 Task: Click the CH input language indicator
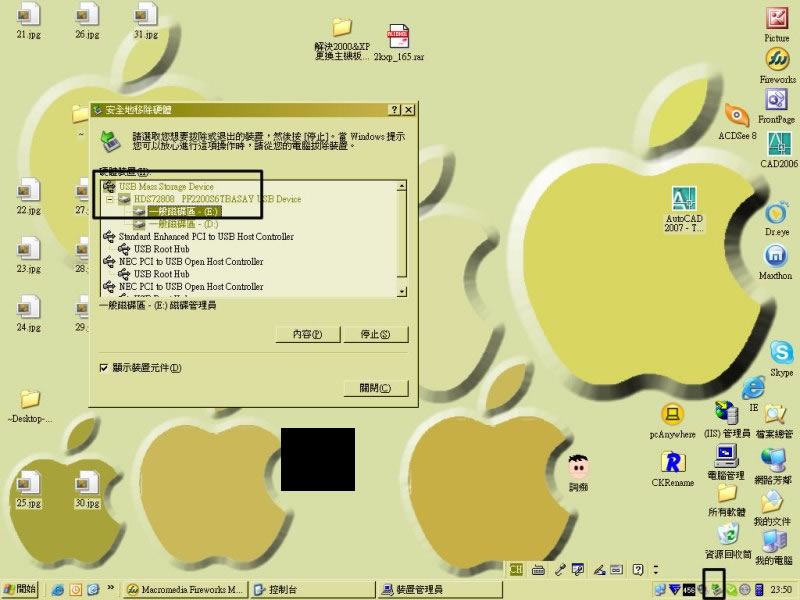point(516,569)
